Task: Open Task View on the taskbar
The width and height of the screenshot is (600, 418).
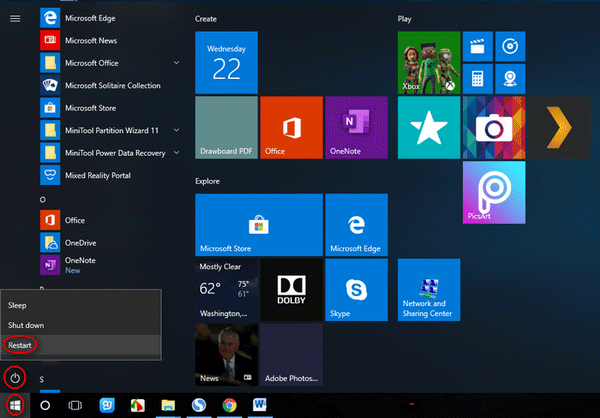Action: coord(75,405)
